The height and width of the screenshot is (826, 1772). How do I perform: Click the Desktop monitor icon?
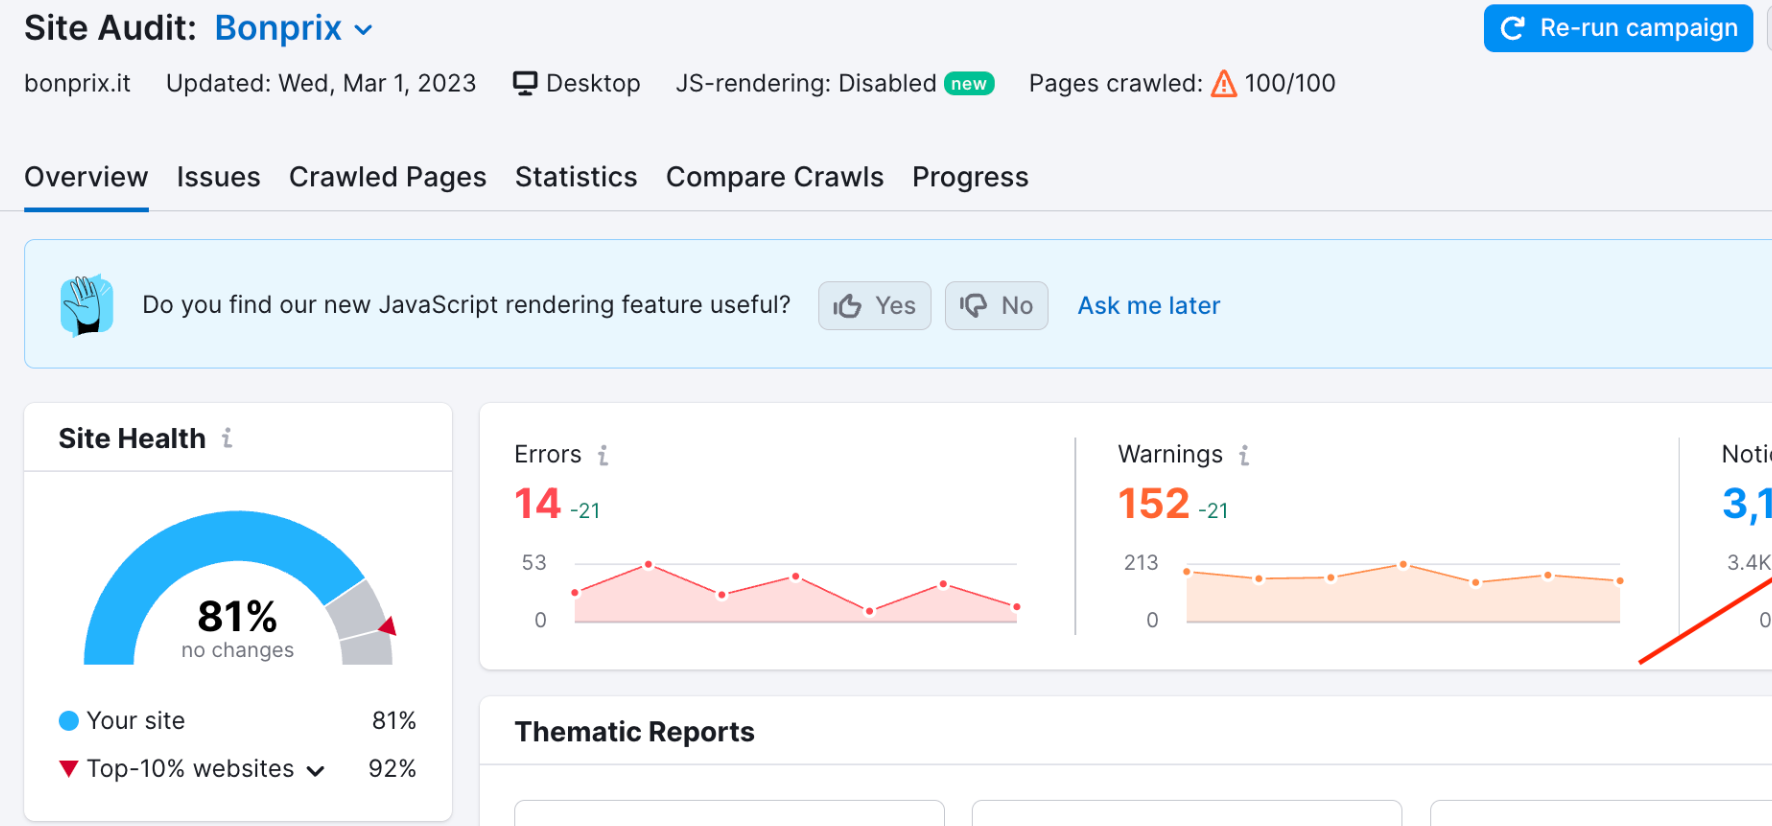[x=525, y=83]
